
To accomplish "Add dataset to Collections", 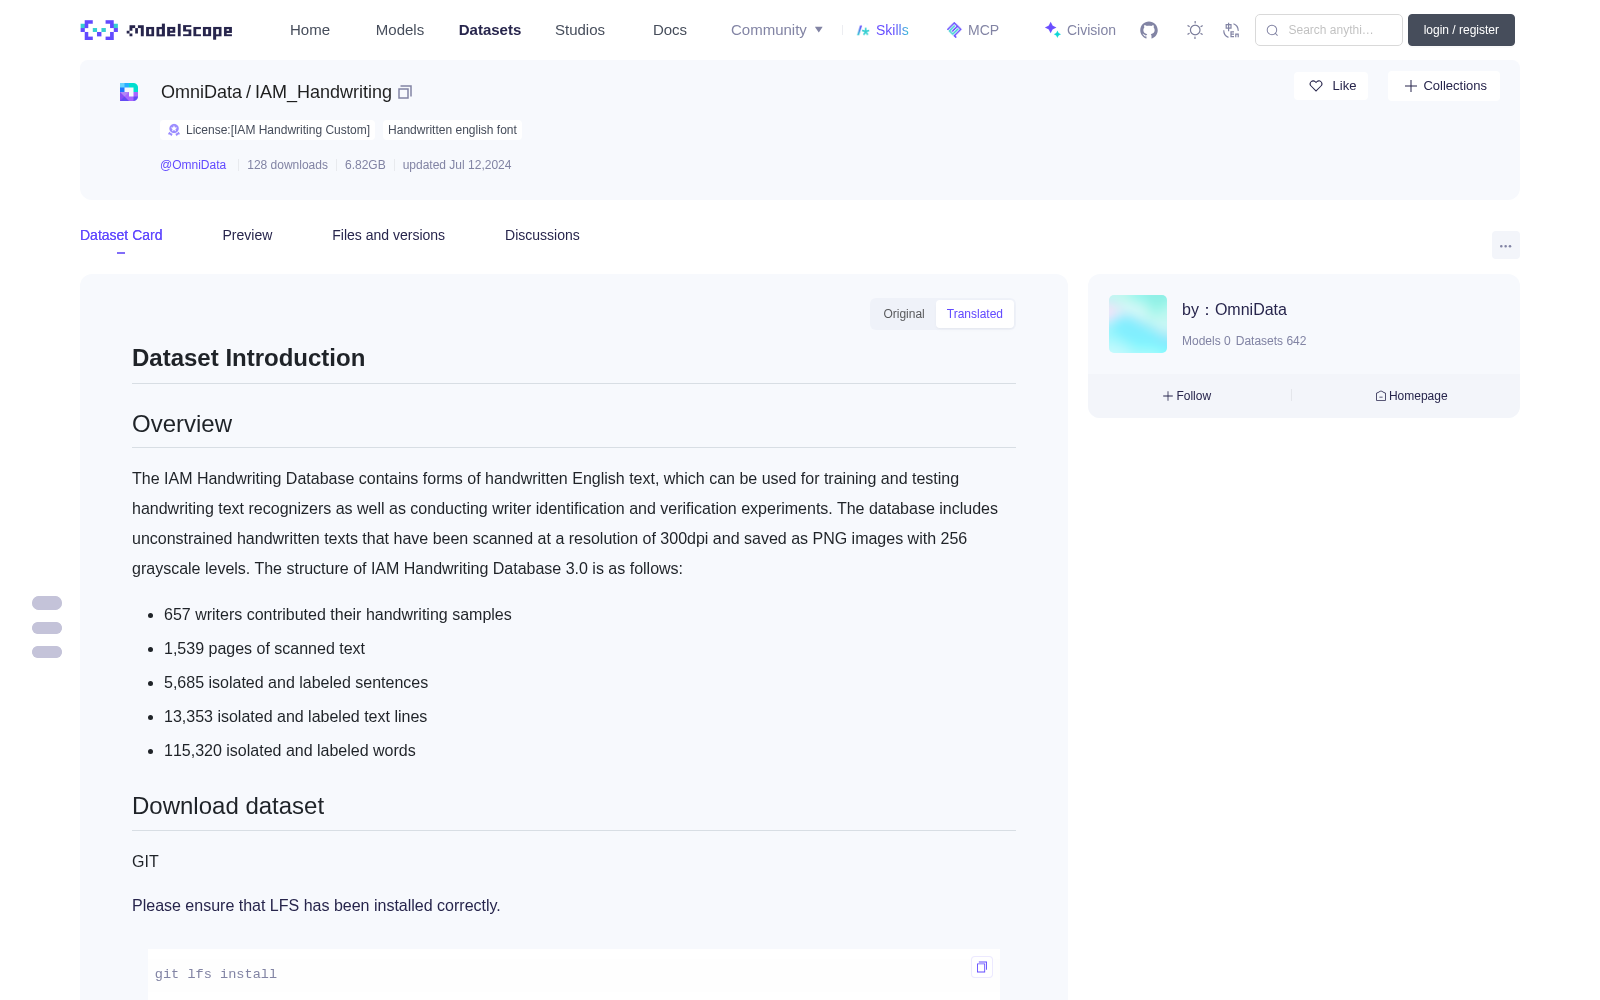I will 1444,86.
